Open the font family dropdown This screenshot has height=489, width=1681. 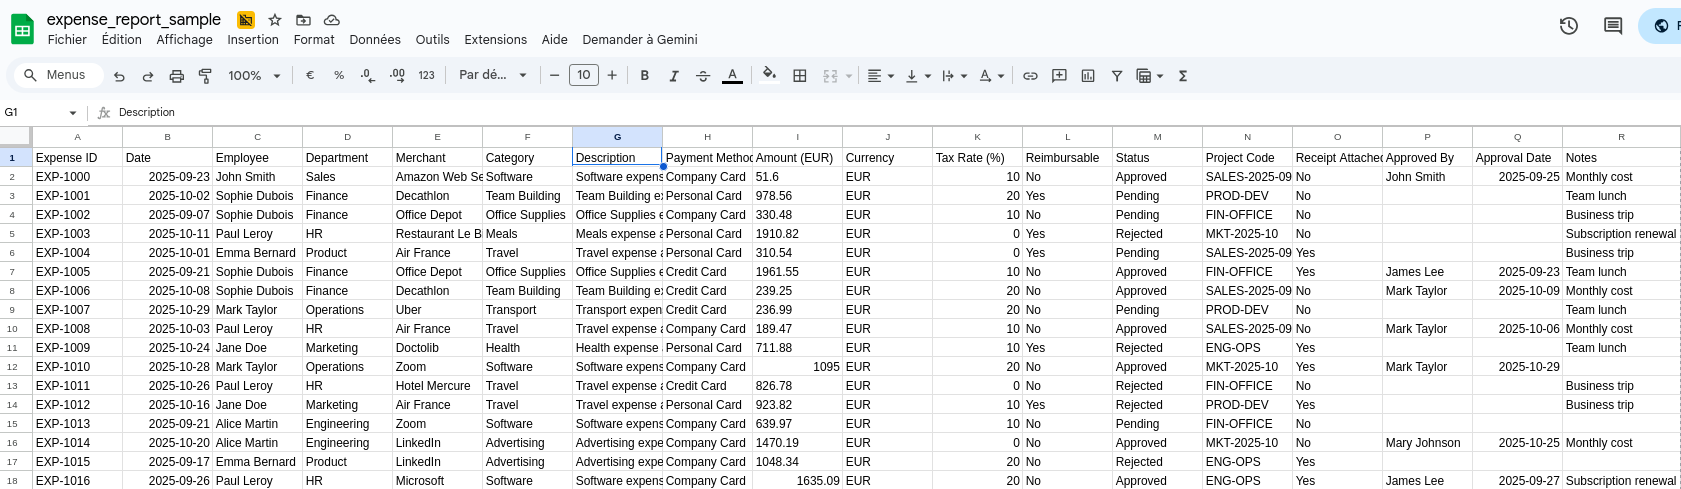[x=492, y=75]
